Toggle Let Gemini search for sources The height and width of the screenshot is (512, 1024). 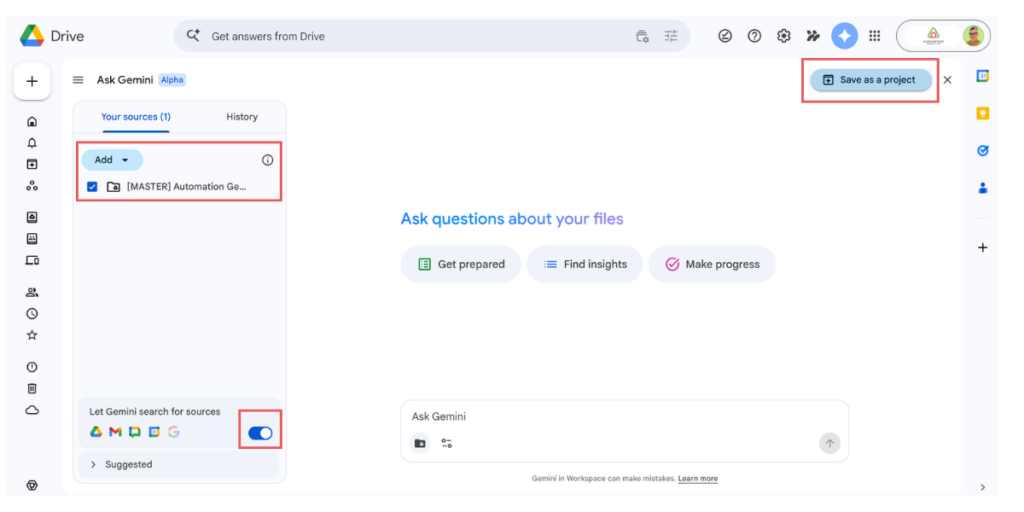(x=261, y=433)
